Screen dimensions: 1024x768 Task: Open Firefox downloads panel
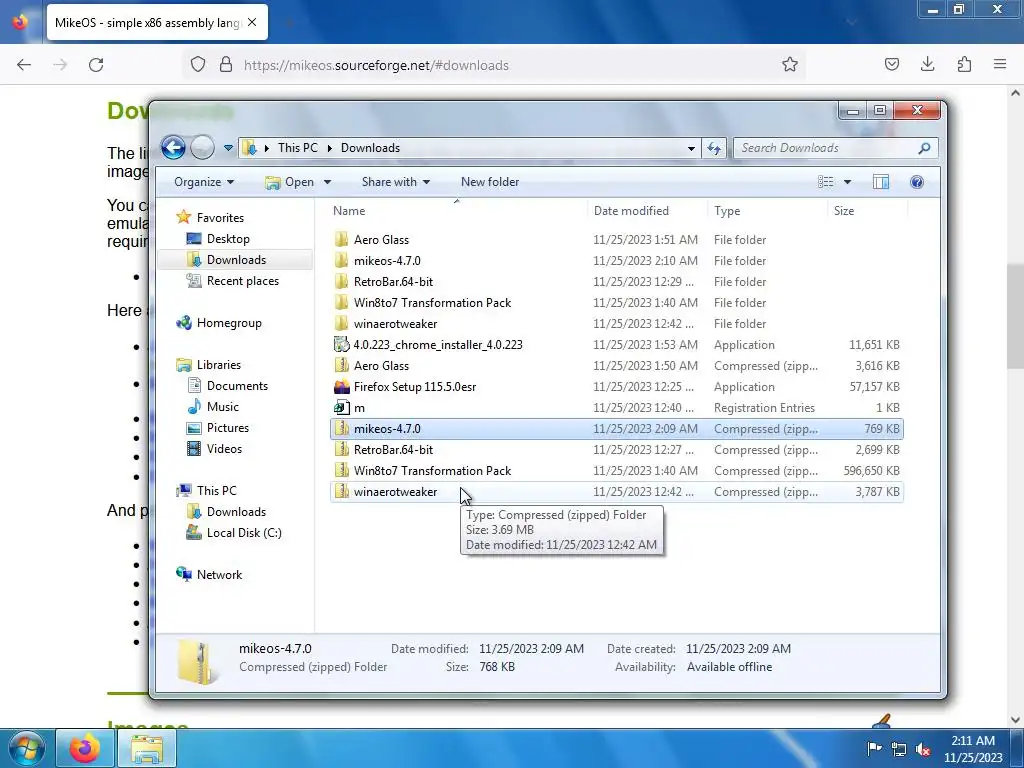click(x=927, y=65)
